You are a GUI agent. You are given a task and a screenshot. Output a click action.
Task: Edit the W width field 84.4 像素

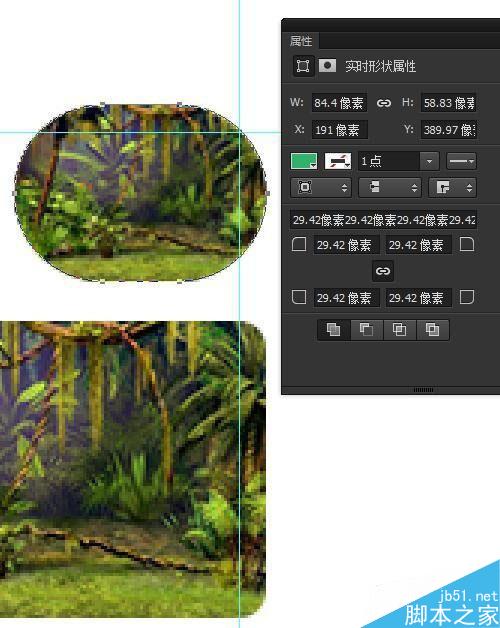click(x=339, y=103)
